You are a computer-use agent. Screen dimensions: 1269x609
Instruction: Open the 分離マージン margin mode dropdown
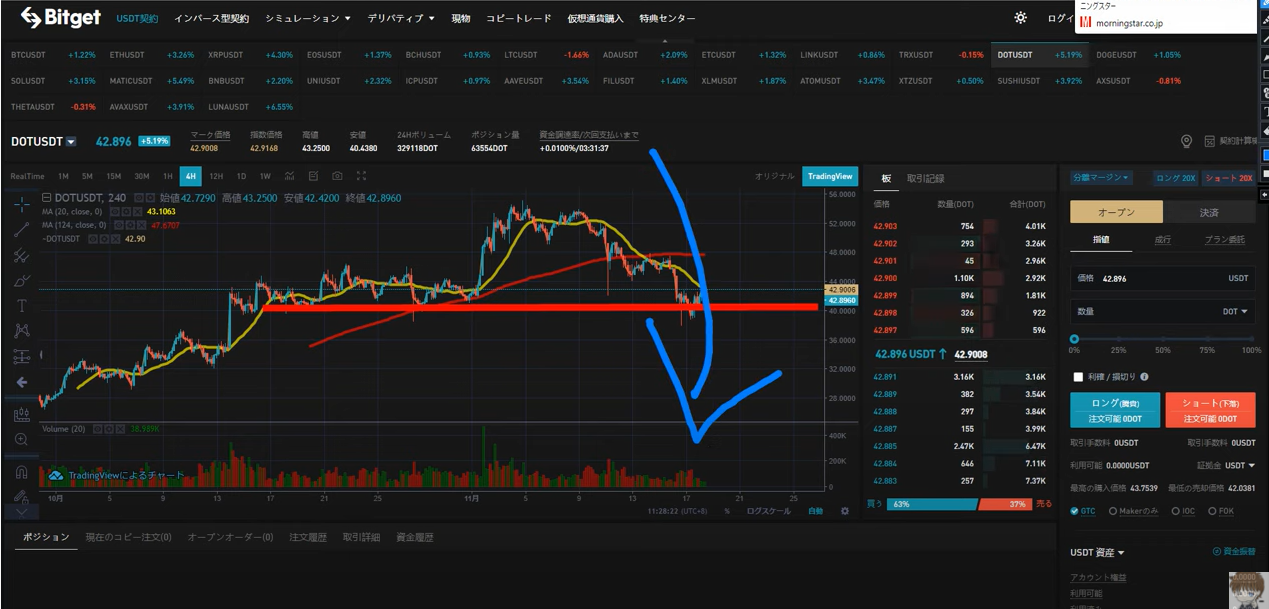coord(1101,177)
